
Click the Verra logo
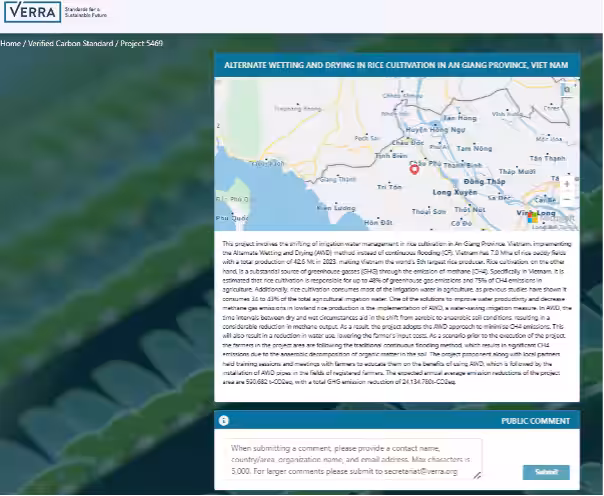pyautogui.click(x=31, y=13)
